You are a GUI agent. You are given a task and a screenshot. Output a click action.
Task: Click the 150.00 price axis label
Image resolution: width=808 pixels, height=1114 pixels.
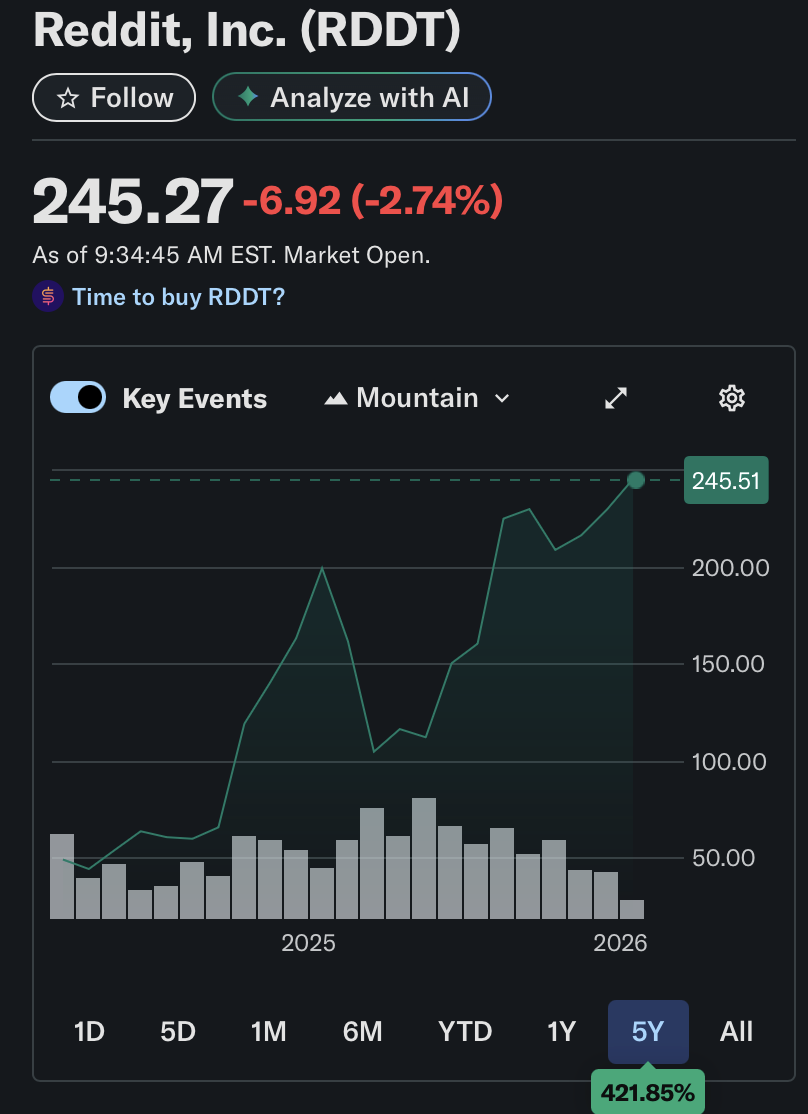(x=728, y=664)
